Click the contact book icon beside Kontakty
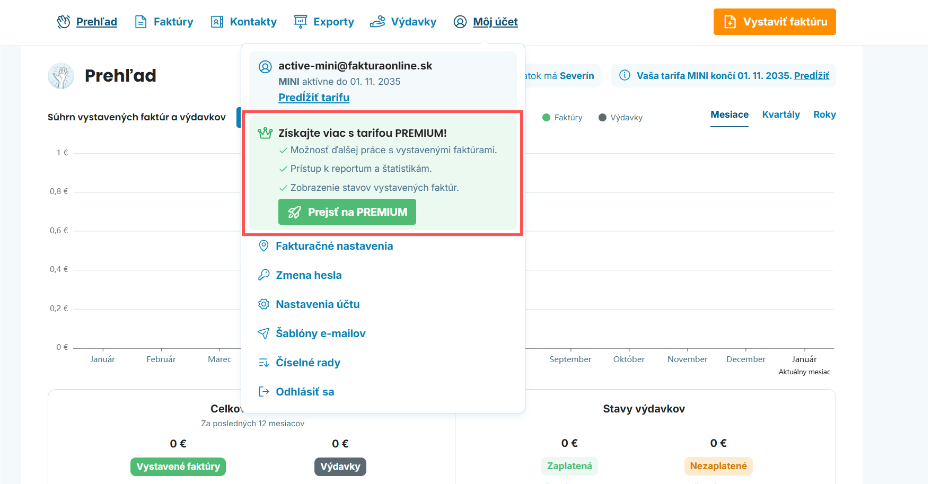 point(217,22)
